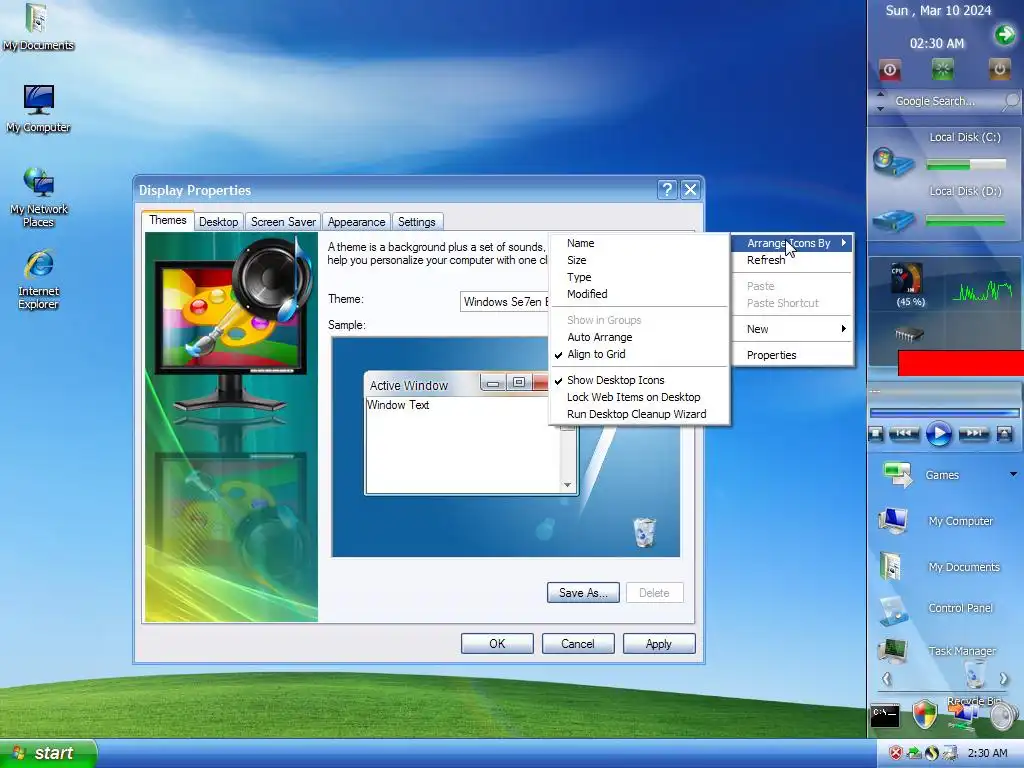Arrange icons by Type
Screen dimensions: 1024x768
point(639,277)
